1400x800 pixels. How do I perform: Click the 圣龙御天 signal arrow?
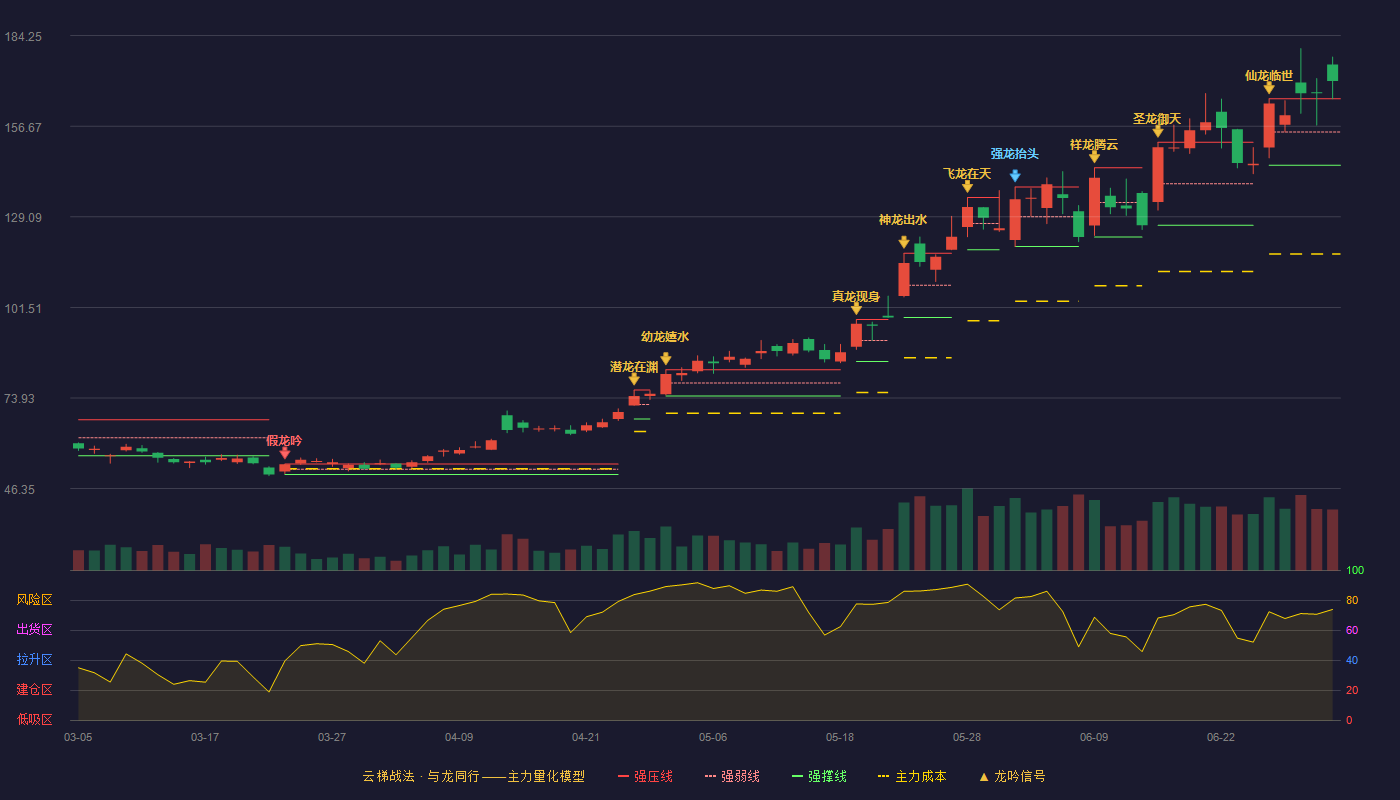coord(1158,131)
